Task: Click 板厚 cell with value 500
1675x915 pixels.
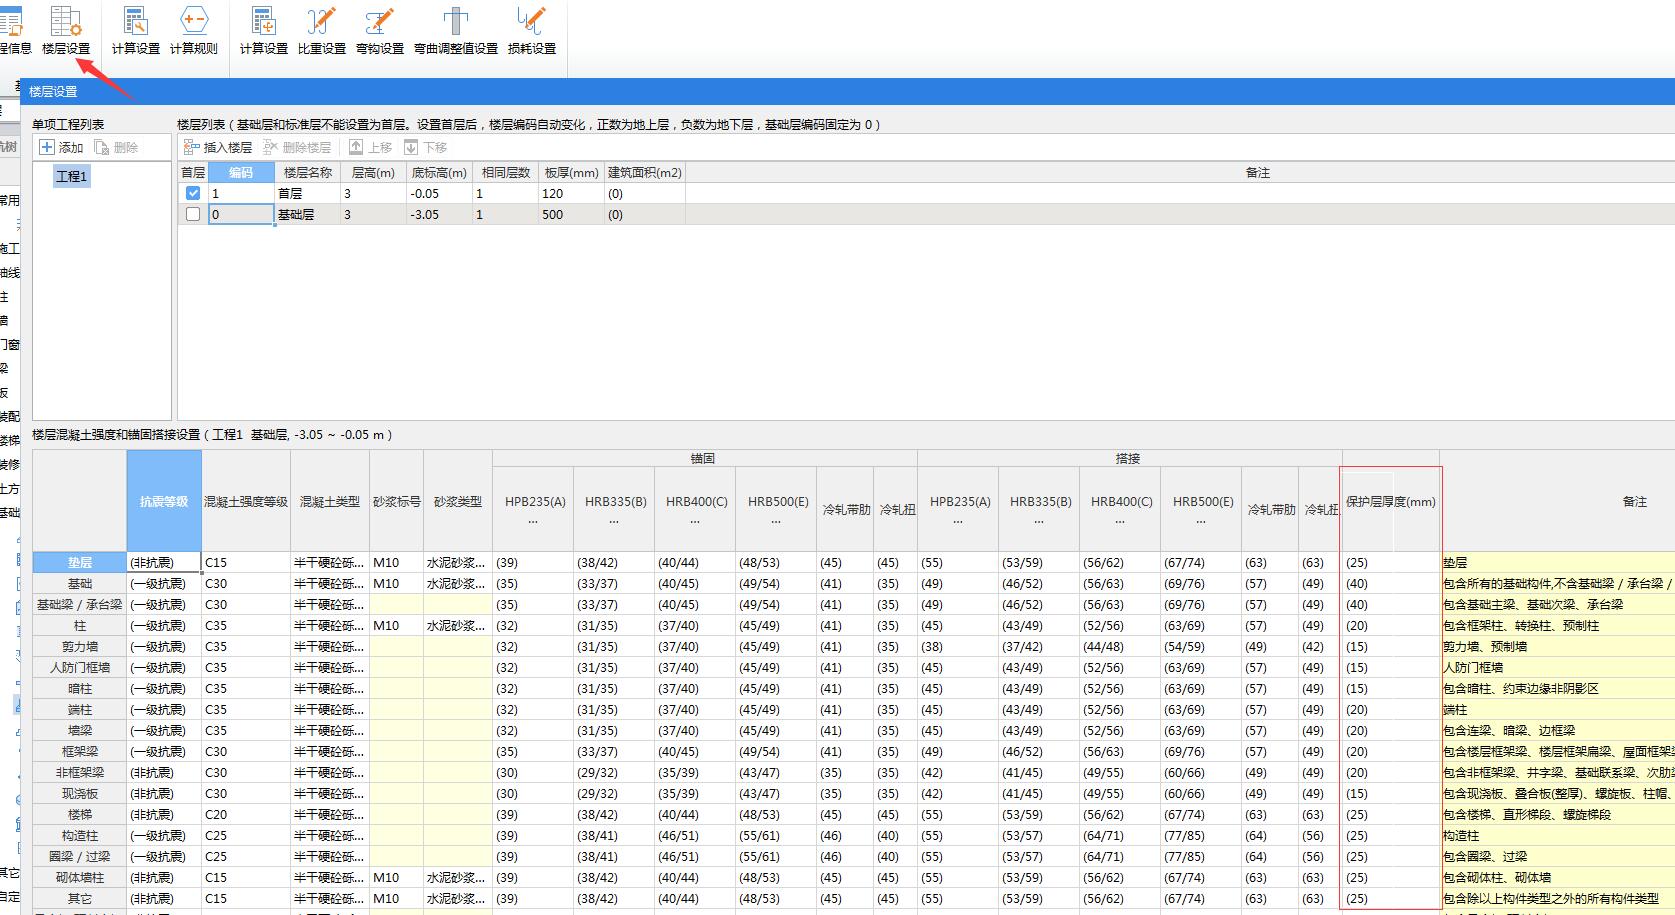Action: coord(571,214)
